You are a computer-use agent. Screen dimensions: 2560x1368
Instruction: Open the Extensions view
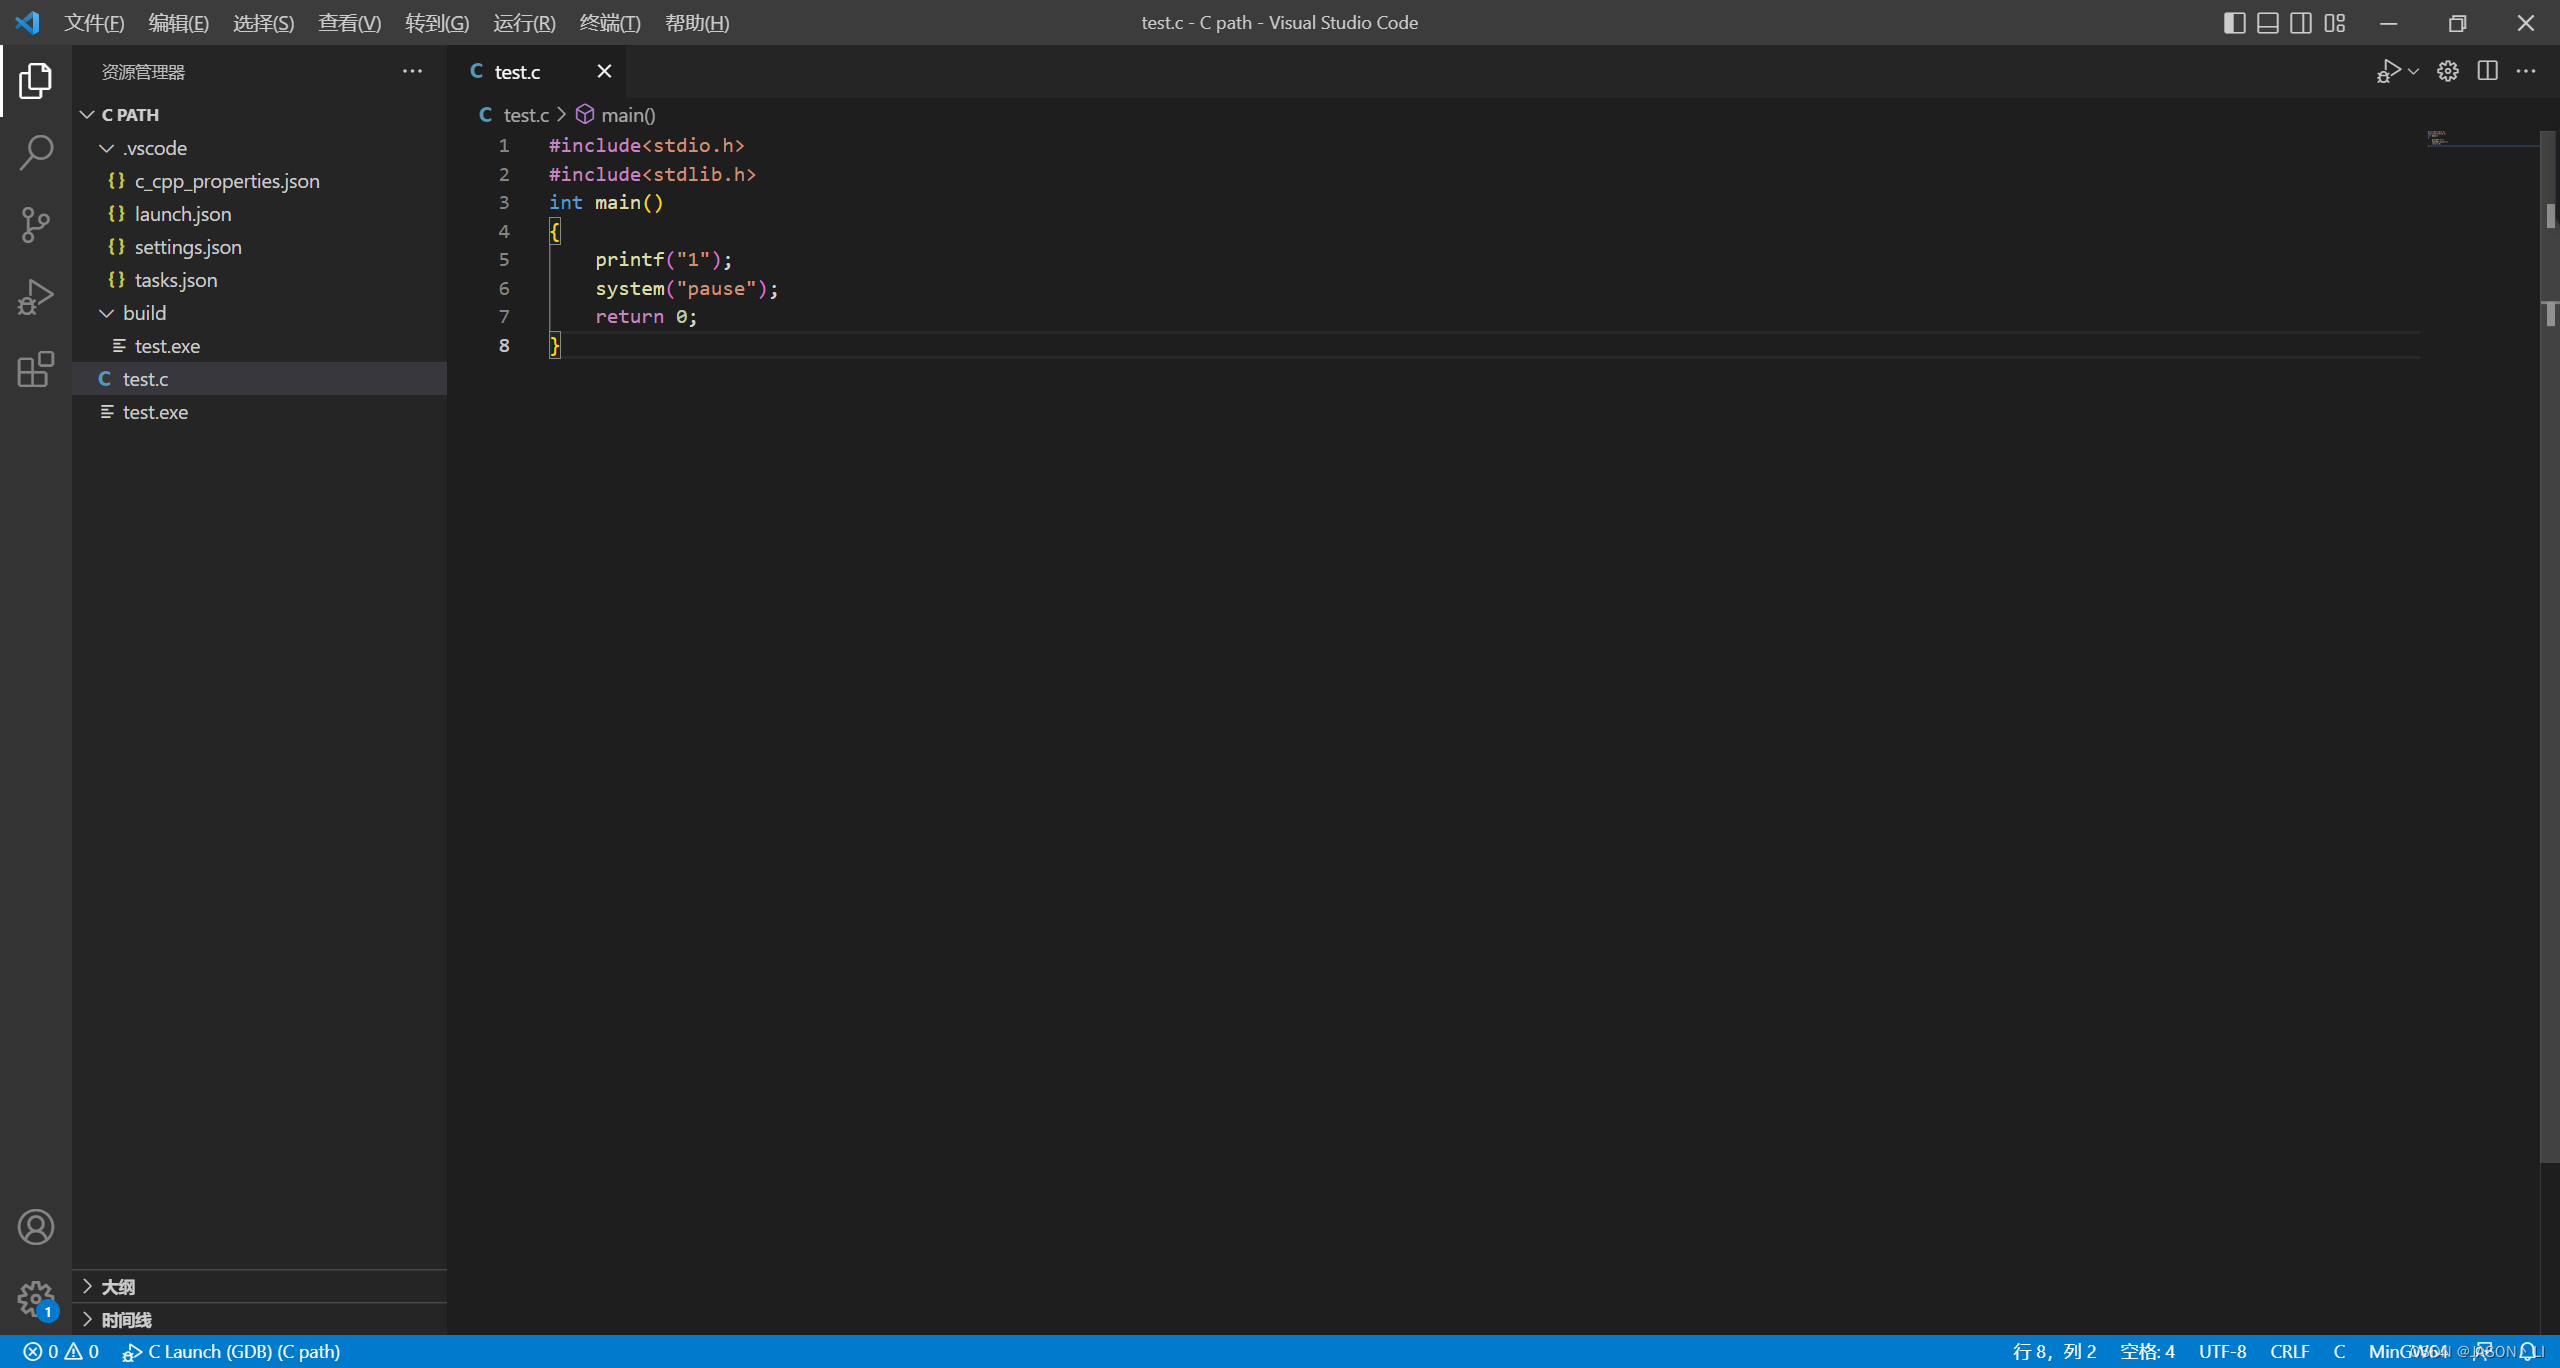(36, 369)
